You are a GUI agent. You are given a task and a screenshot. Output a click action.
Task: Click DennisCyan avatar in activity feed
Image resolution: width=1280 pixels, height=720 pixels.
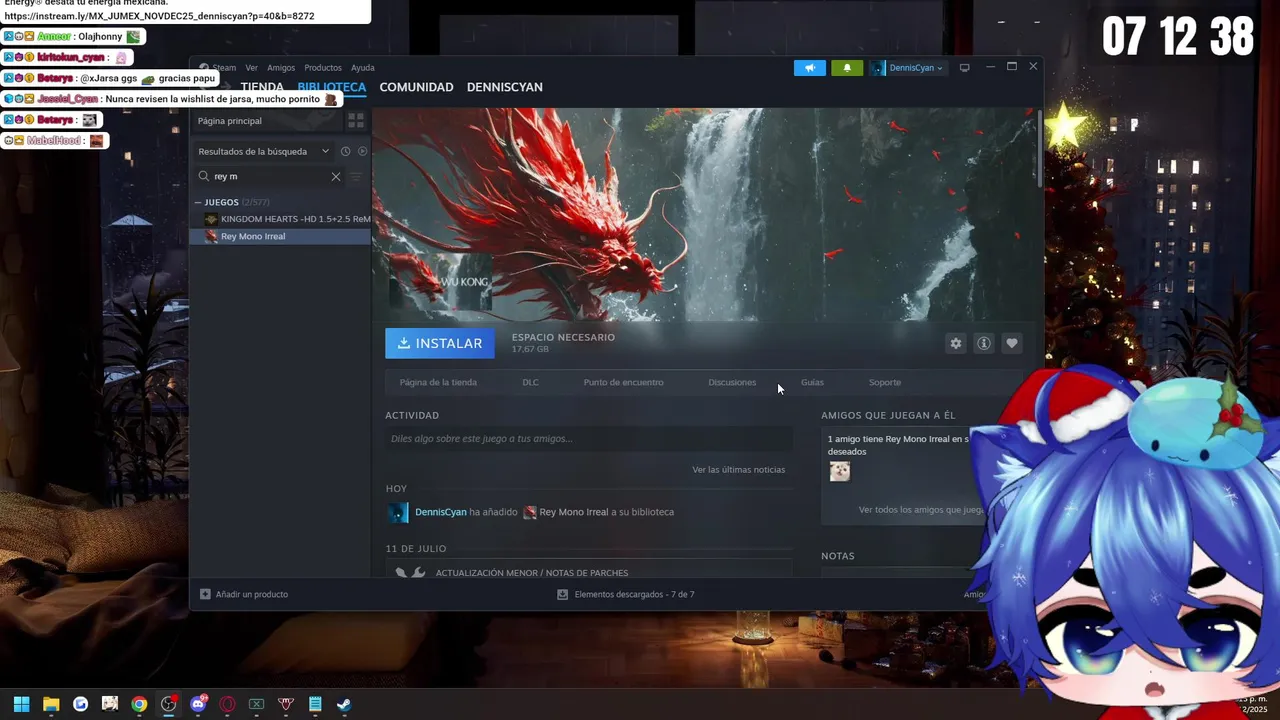coord(398,512)
